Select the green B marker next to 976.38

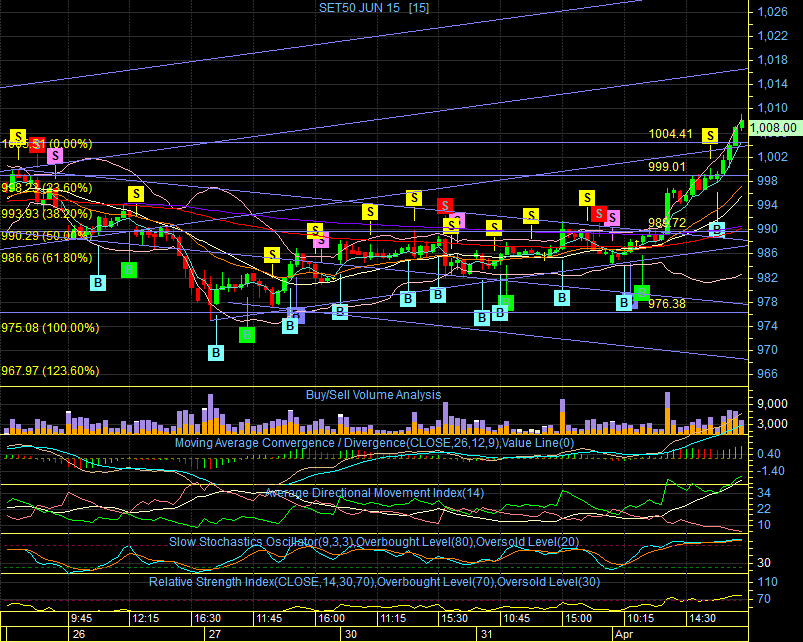click(x=642, y=293)
